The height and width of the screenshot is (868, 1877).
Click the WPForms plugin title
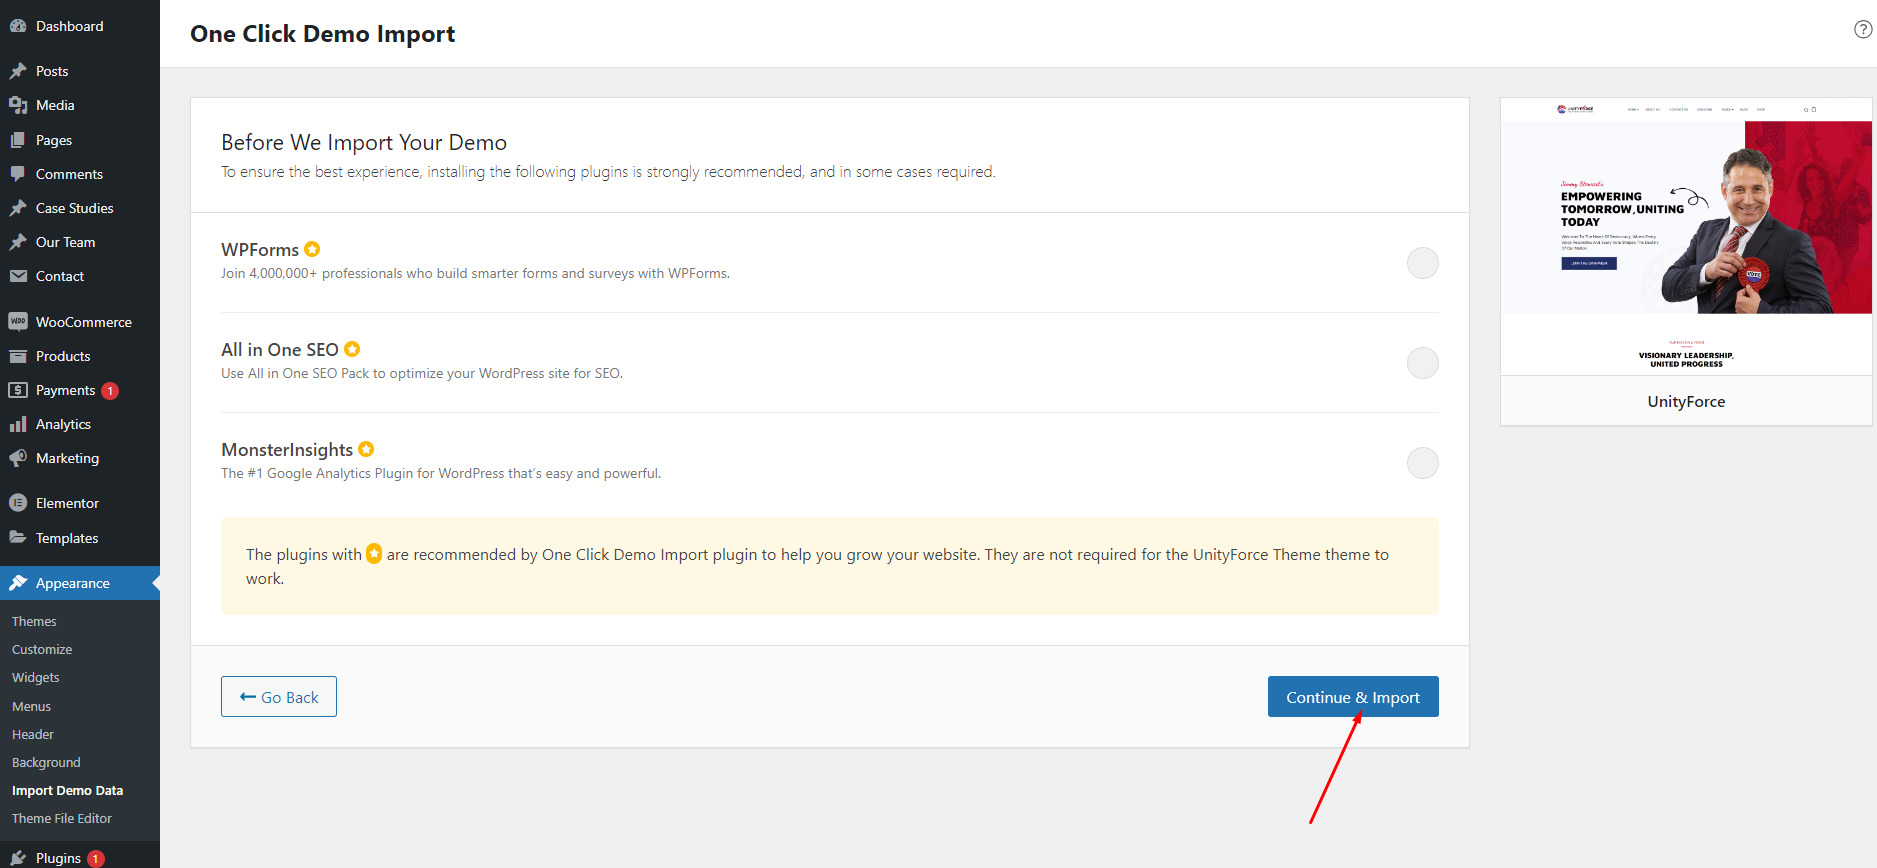pos(260,249)
